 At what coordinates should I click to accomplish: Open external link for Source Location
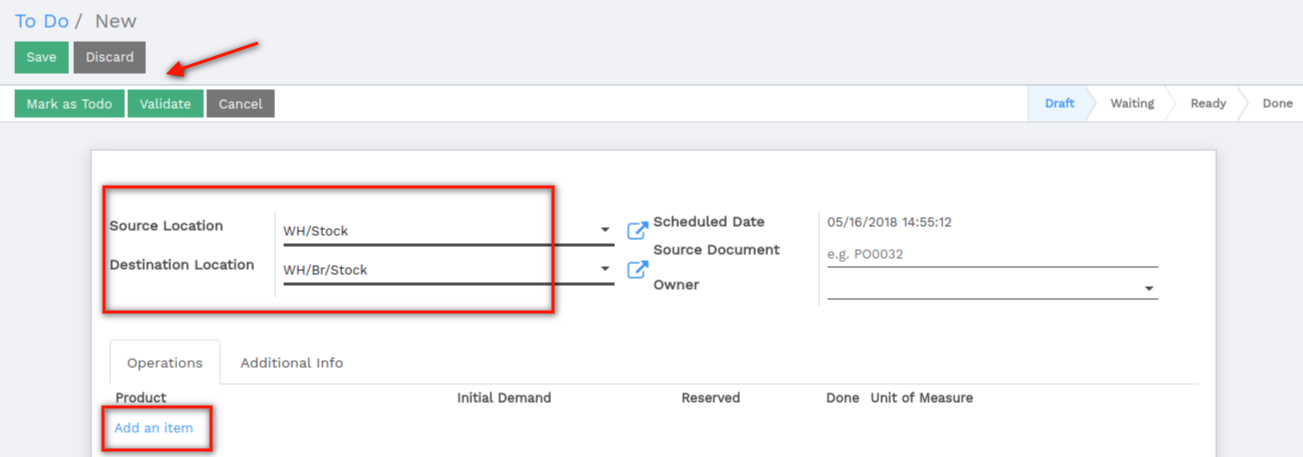637,231
